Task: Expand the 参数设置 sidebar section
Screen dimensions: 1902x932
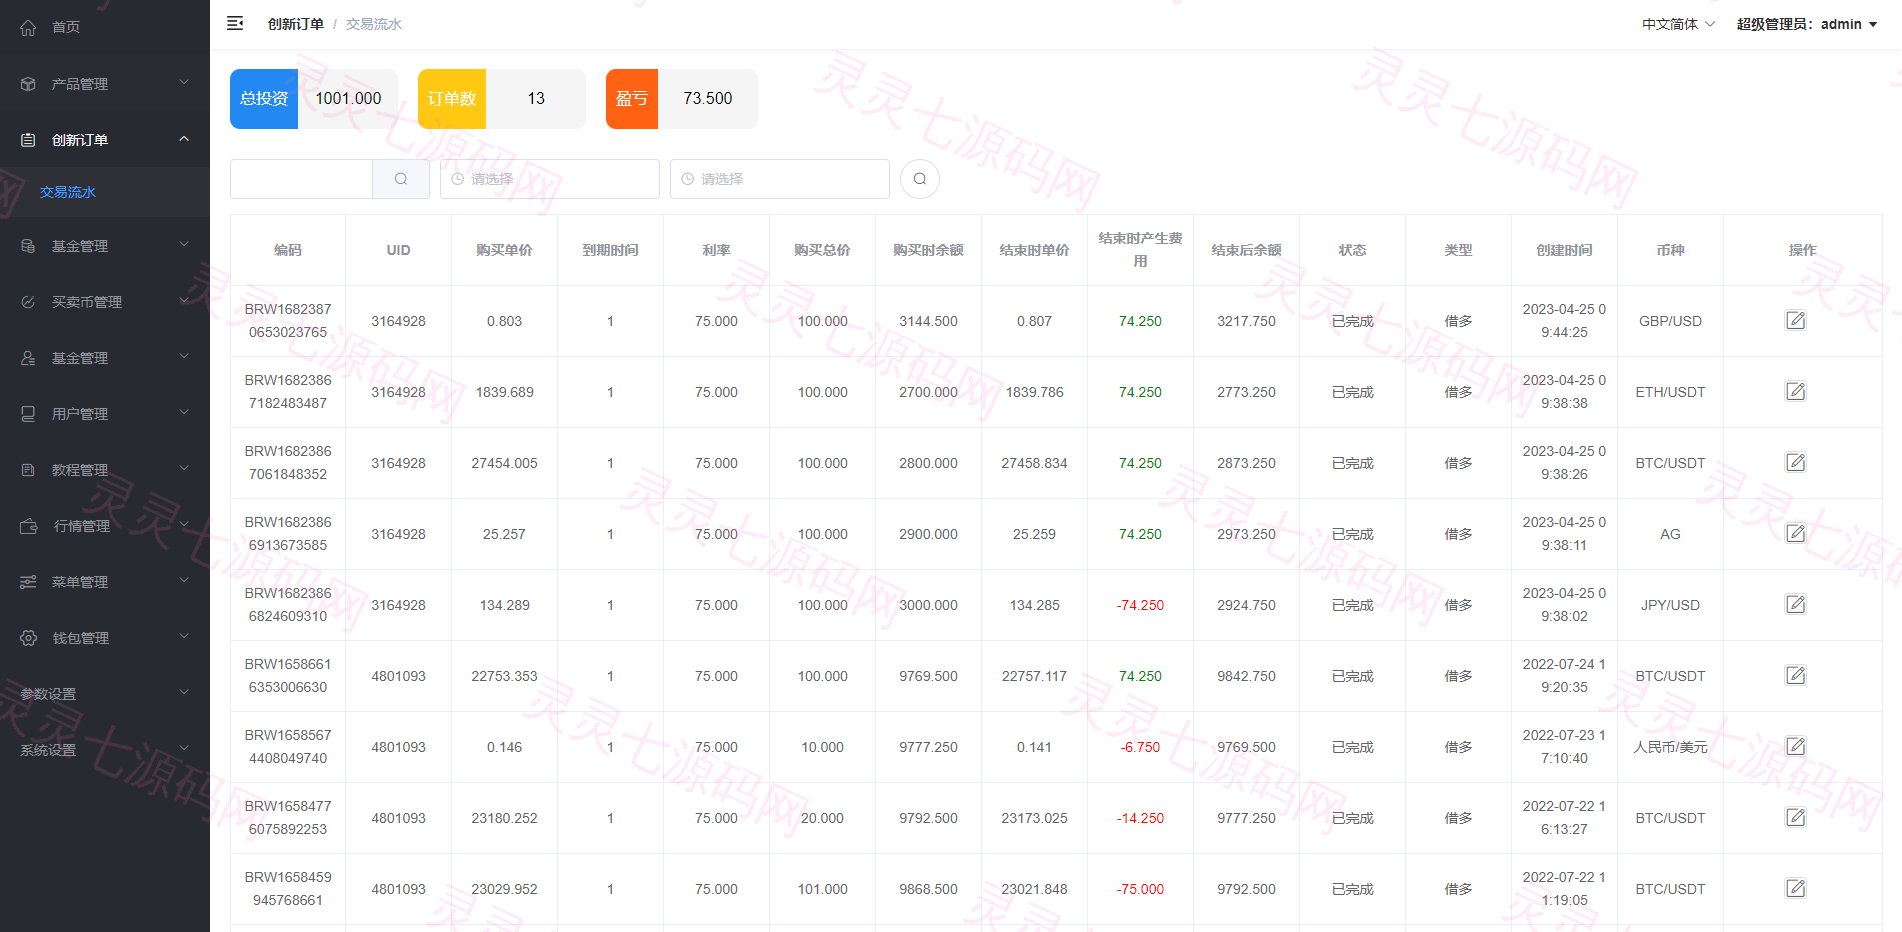Action: [x=105, y=694]
